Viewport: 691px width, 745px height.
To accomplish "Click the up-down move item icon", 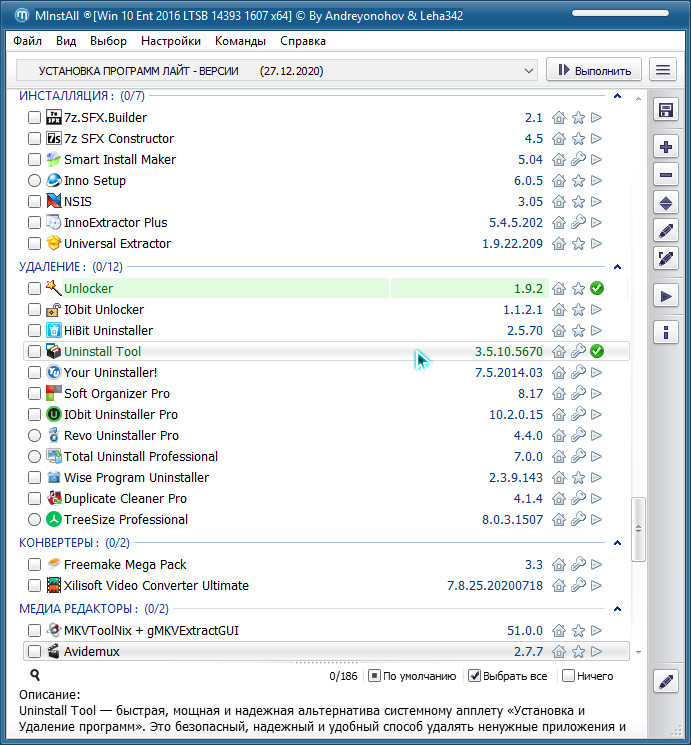I will click(x=665, y=203).
